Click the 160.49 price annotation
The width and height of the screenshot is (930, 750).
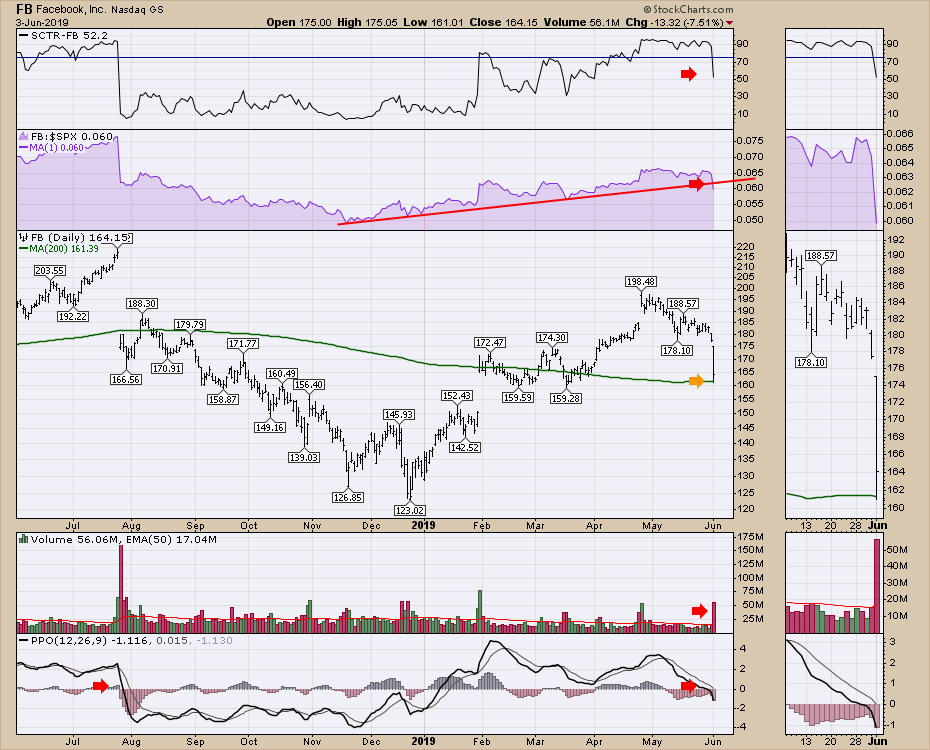point(282,374)
